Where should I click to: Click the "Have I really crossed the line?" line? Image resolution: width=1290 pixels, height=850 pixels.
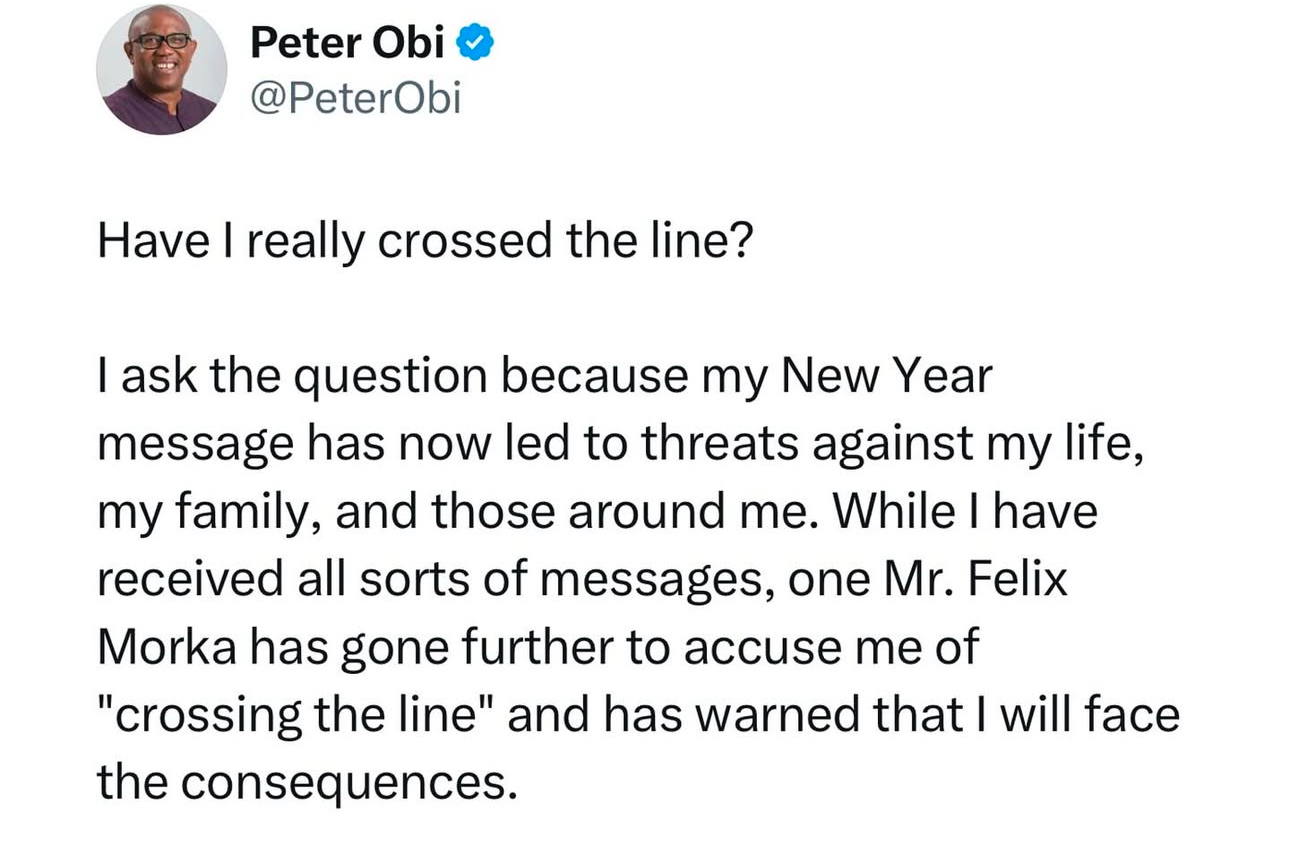tap(422, 242)
